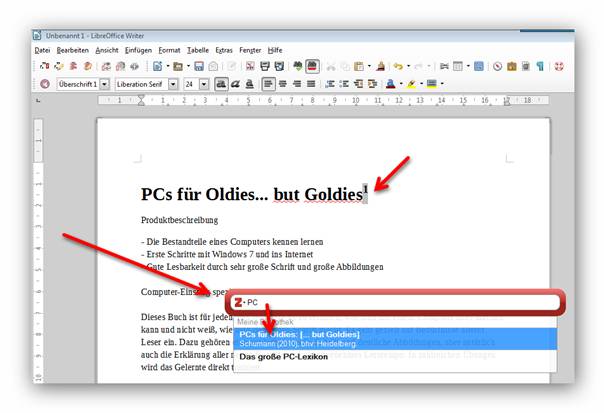604x413 pixels.
Task: Click the Open folder icon
Action: [x=178, y=66]
